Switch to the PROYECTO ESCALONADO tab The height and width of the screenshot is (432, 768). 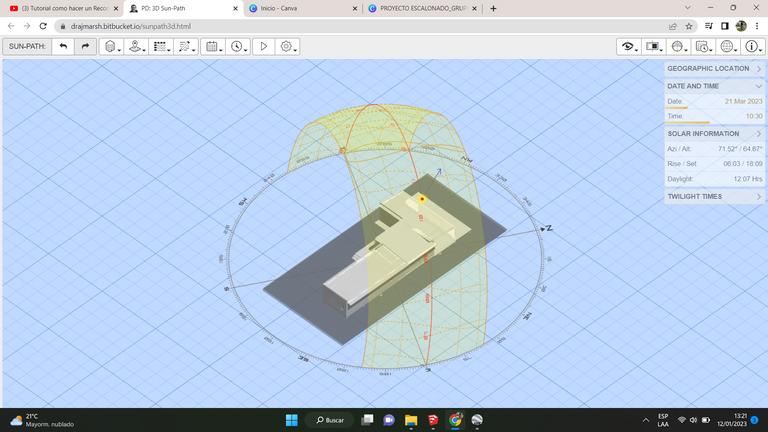(x=420, y=8)
